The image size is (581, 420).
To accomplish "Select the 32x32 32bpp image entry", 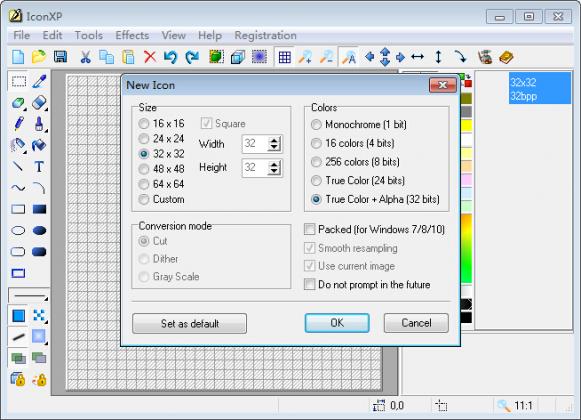I will point(539,89).
